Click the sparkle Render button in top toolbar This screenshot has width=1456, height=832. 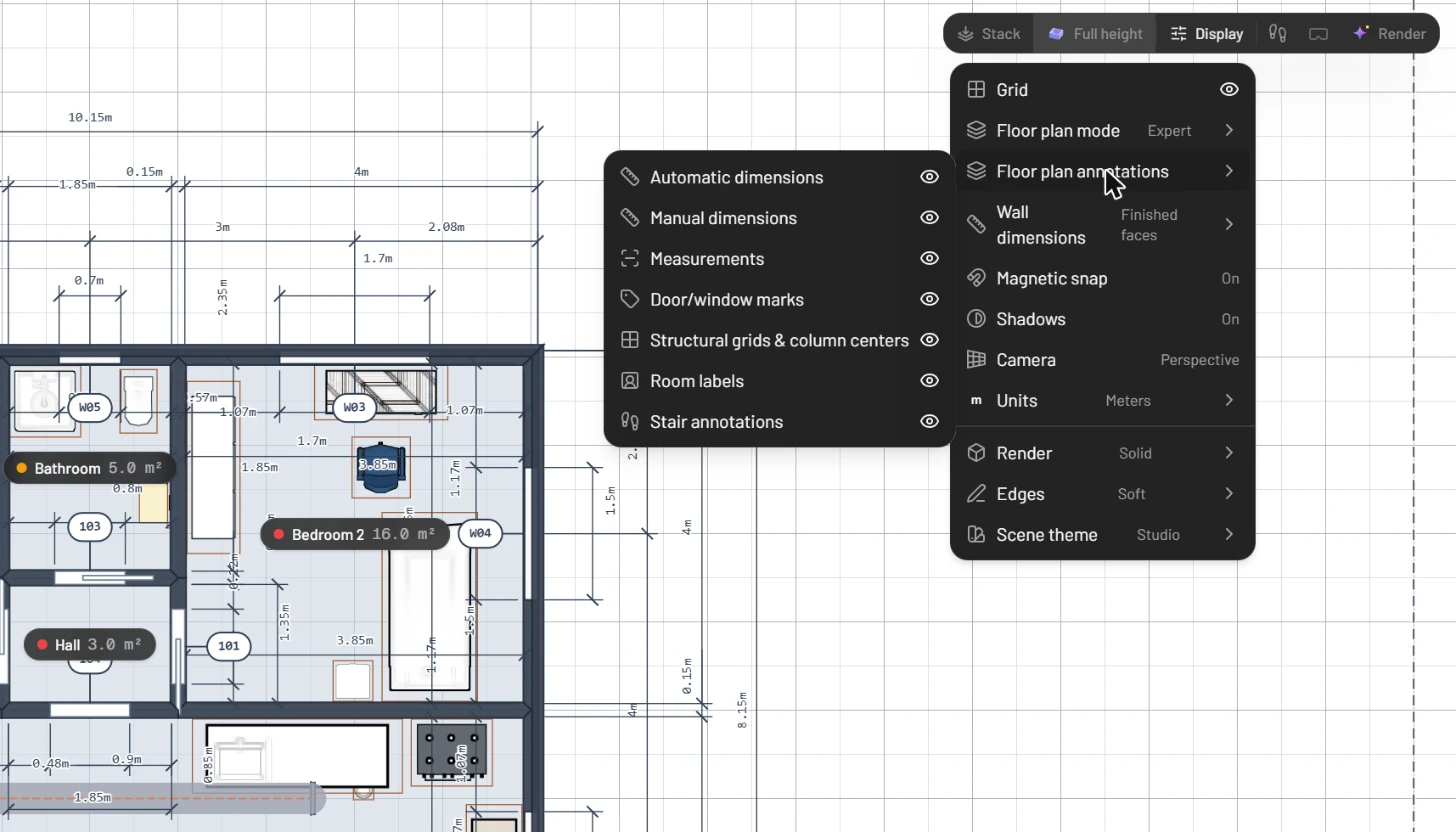(1389, 33)
